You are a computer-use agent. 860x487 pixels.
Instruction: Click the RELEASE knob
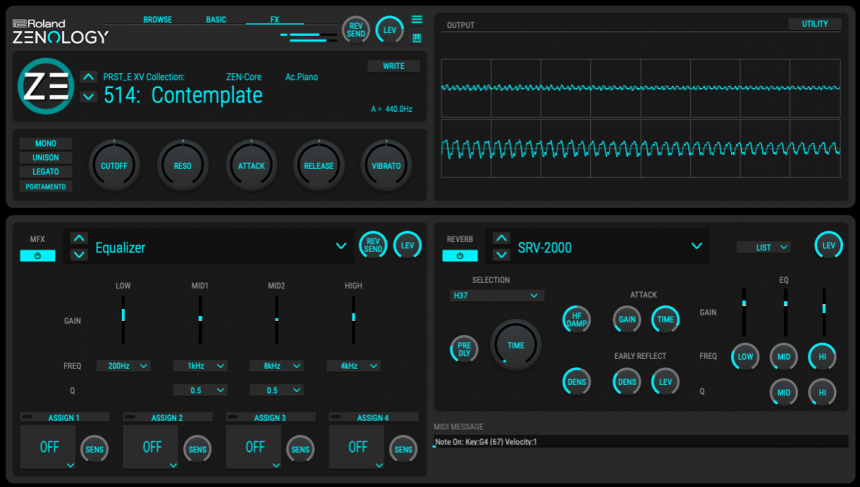click(x=319, y=165)
